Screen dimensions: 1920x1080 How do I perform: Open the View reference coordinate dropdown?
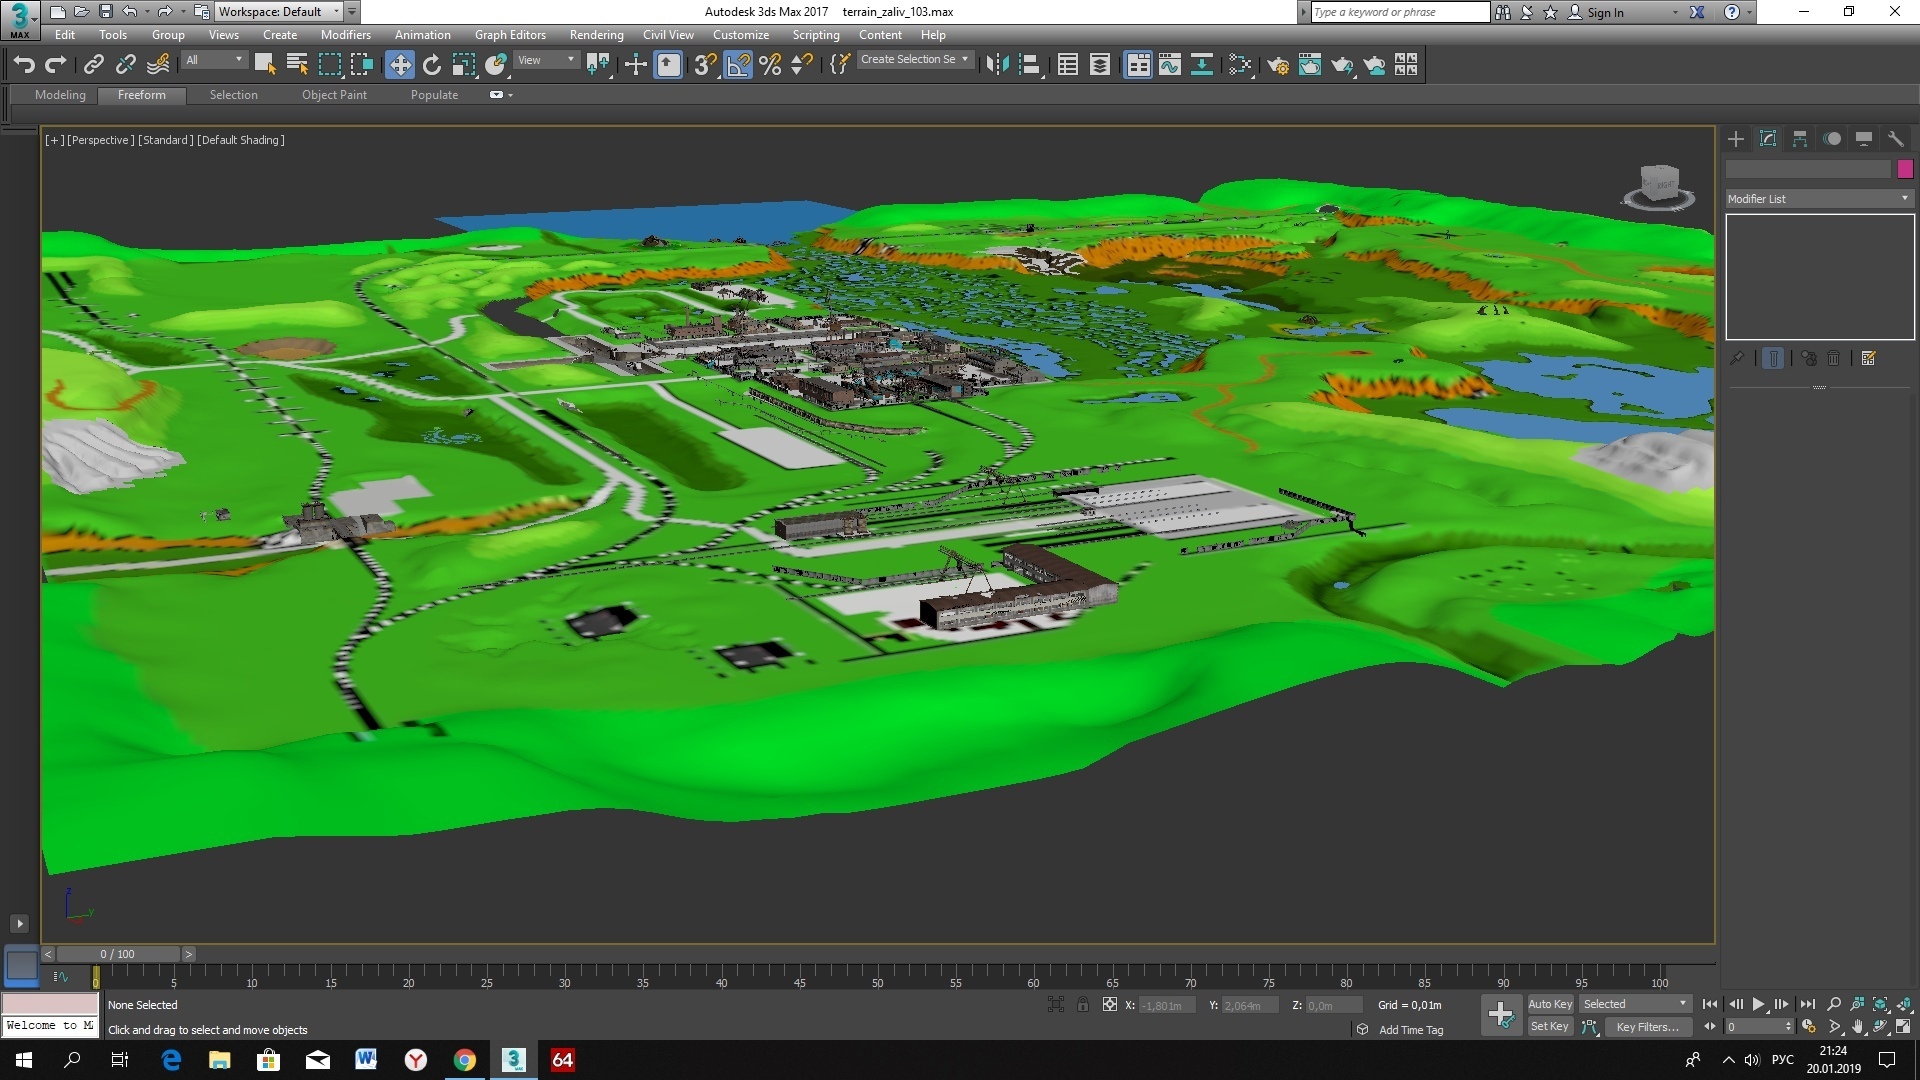click(546, 60)
